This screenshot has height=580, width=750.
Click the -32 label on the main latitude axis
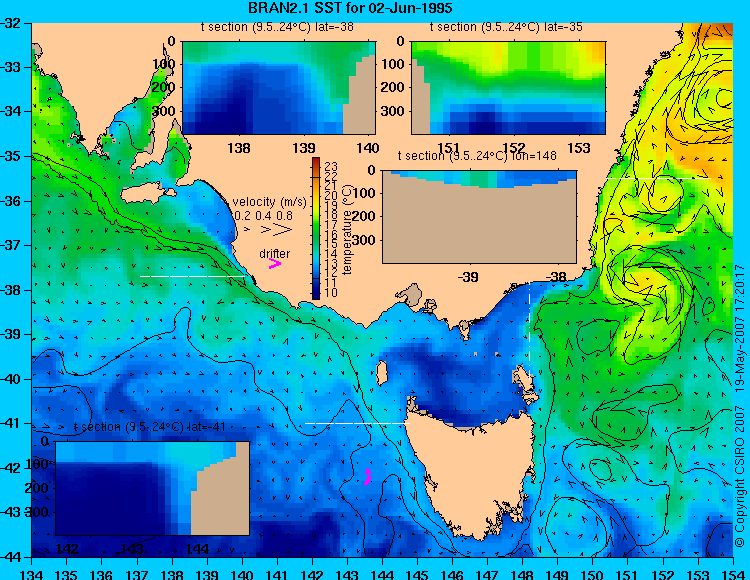point(11,23)
